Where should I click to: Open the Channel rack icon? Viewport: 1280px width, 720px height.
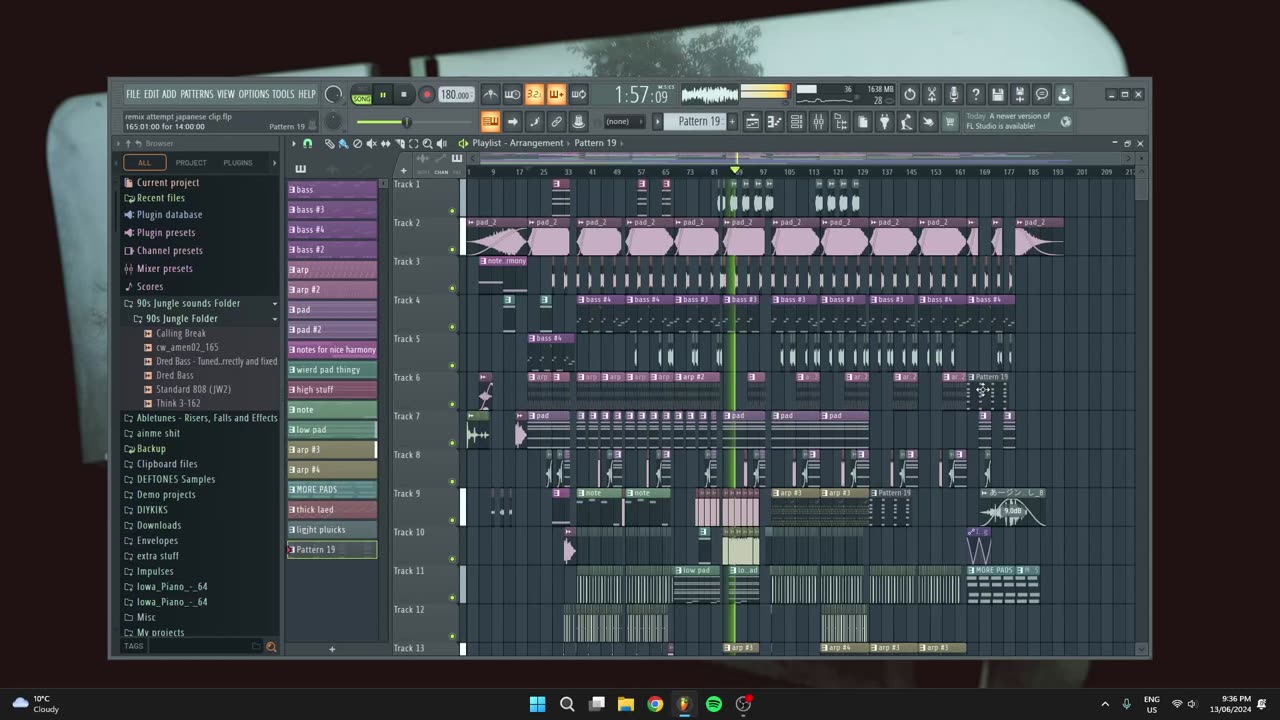pyautogui.click(x=797, y=122)
